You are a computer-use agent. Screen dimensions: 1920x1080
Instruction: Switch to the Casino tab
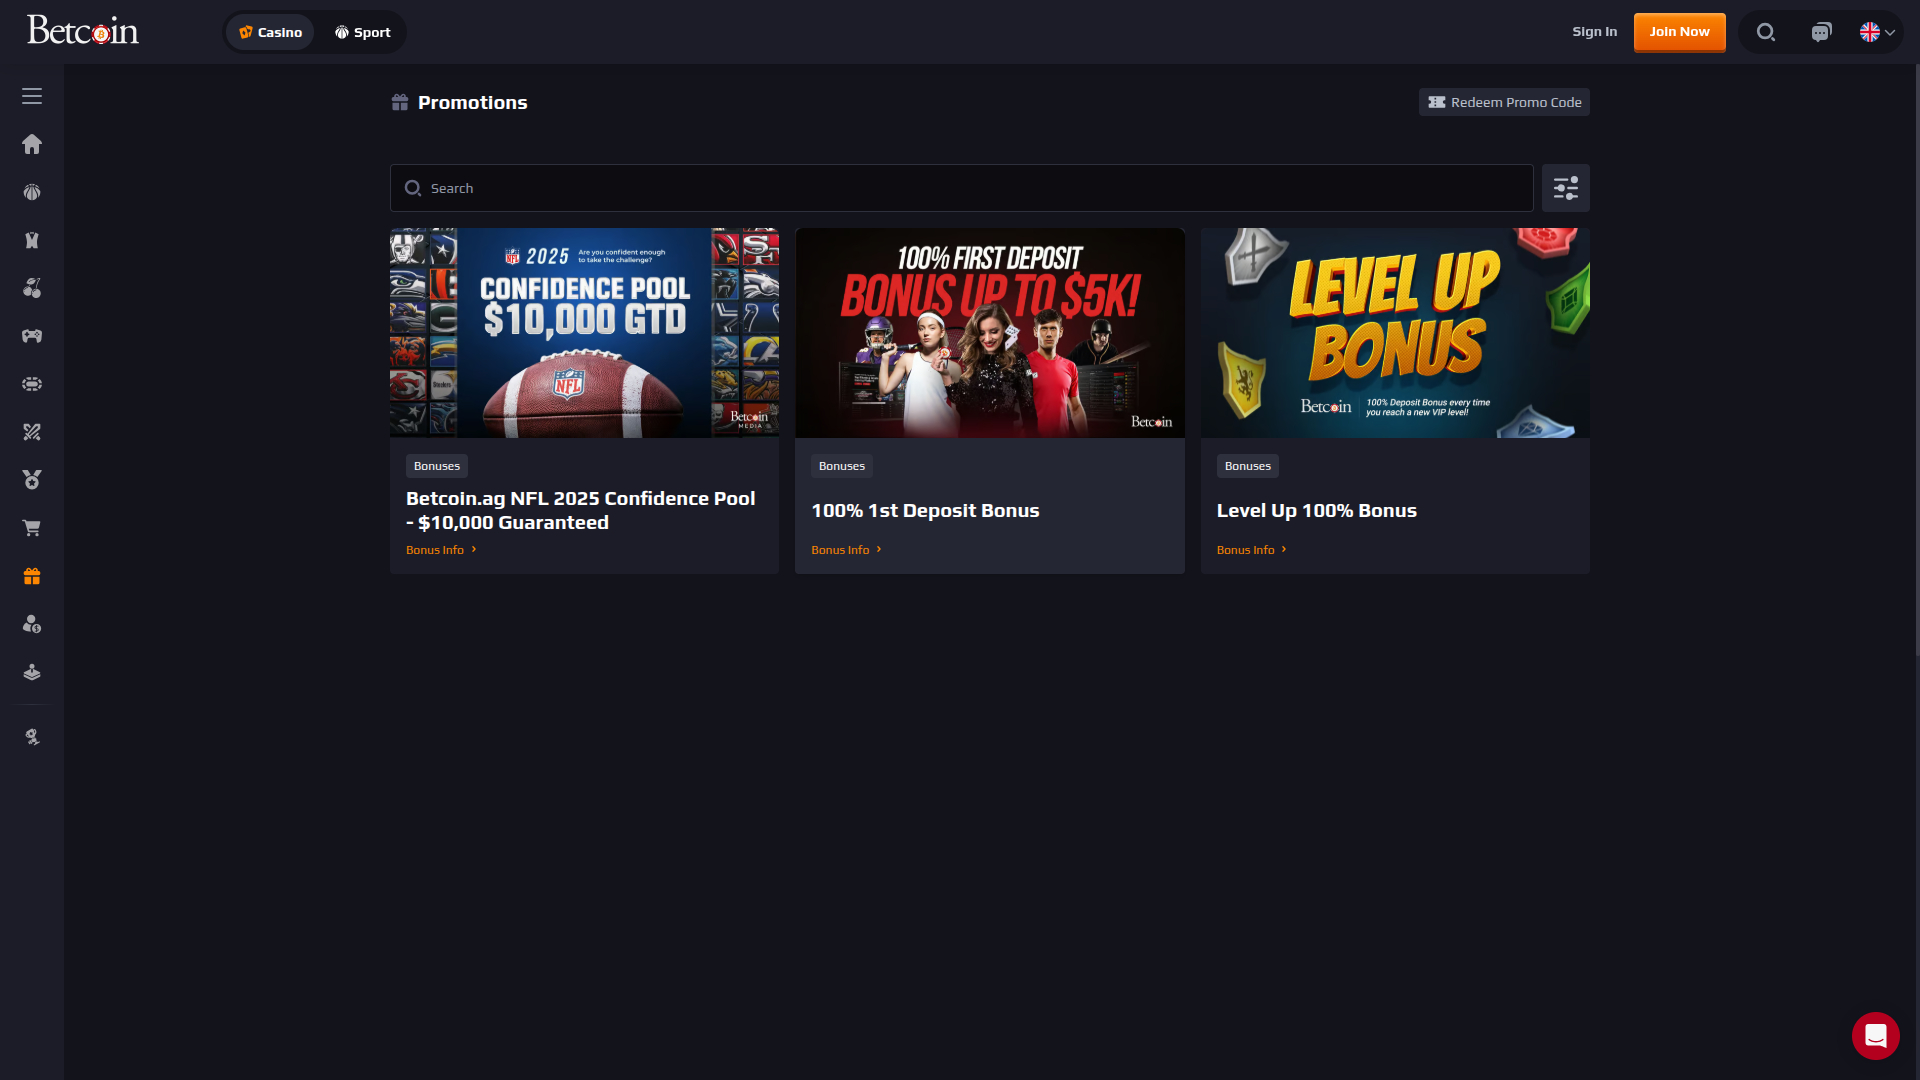pos(270,32)
